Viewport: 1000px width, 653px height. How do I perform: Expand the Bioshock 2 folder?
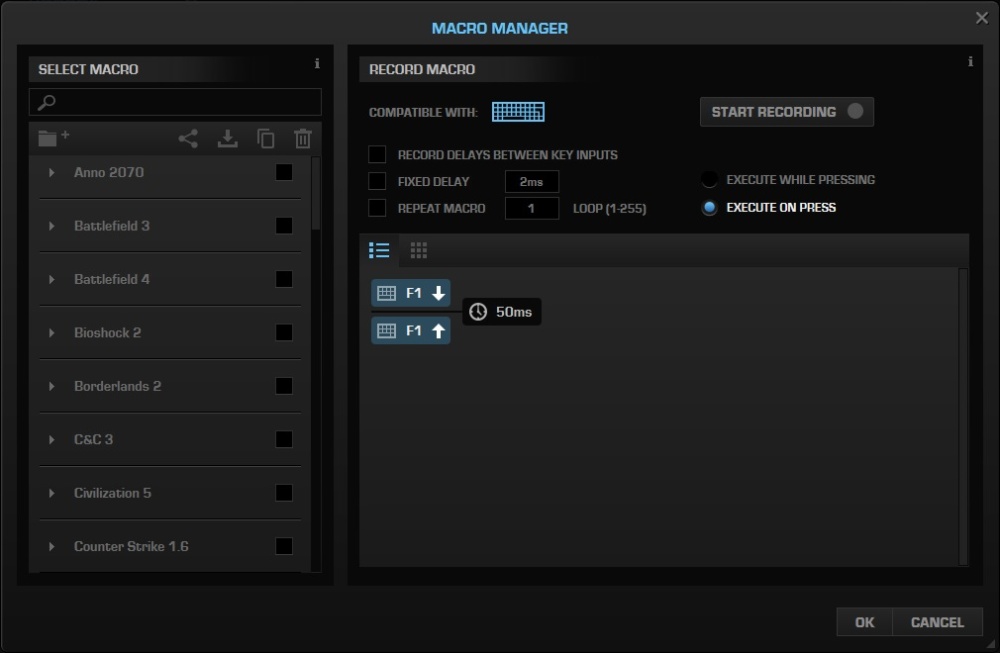point(52,332)
